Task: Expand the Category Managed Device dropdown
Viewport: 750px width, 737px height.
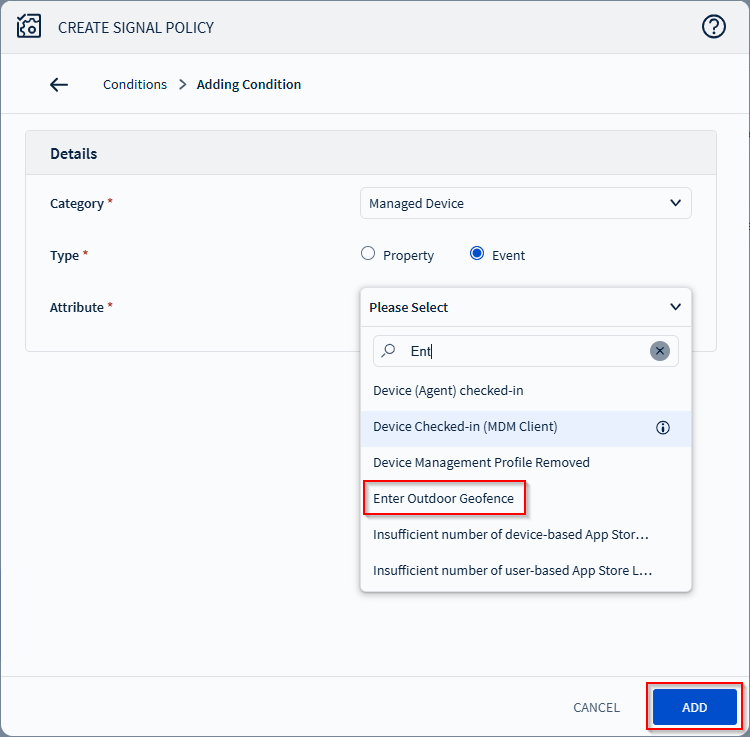Action: [x=524, y=203]
